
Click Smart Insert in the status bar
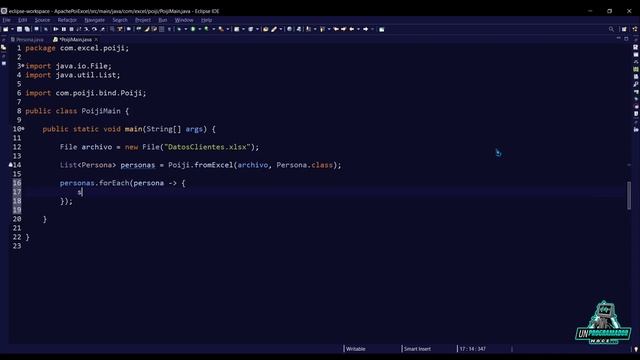click(417, 349)
